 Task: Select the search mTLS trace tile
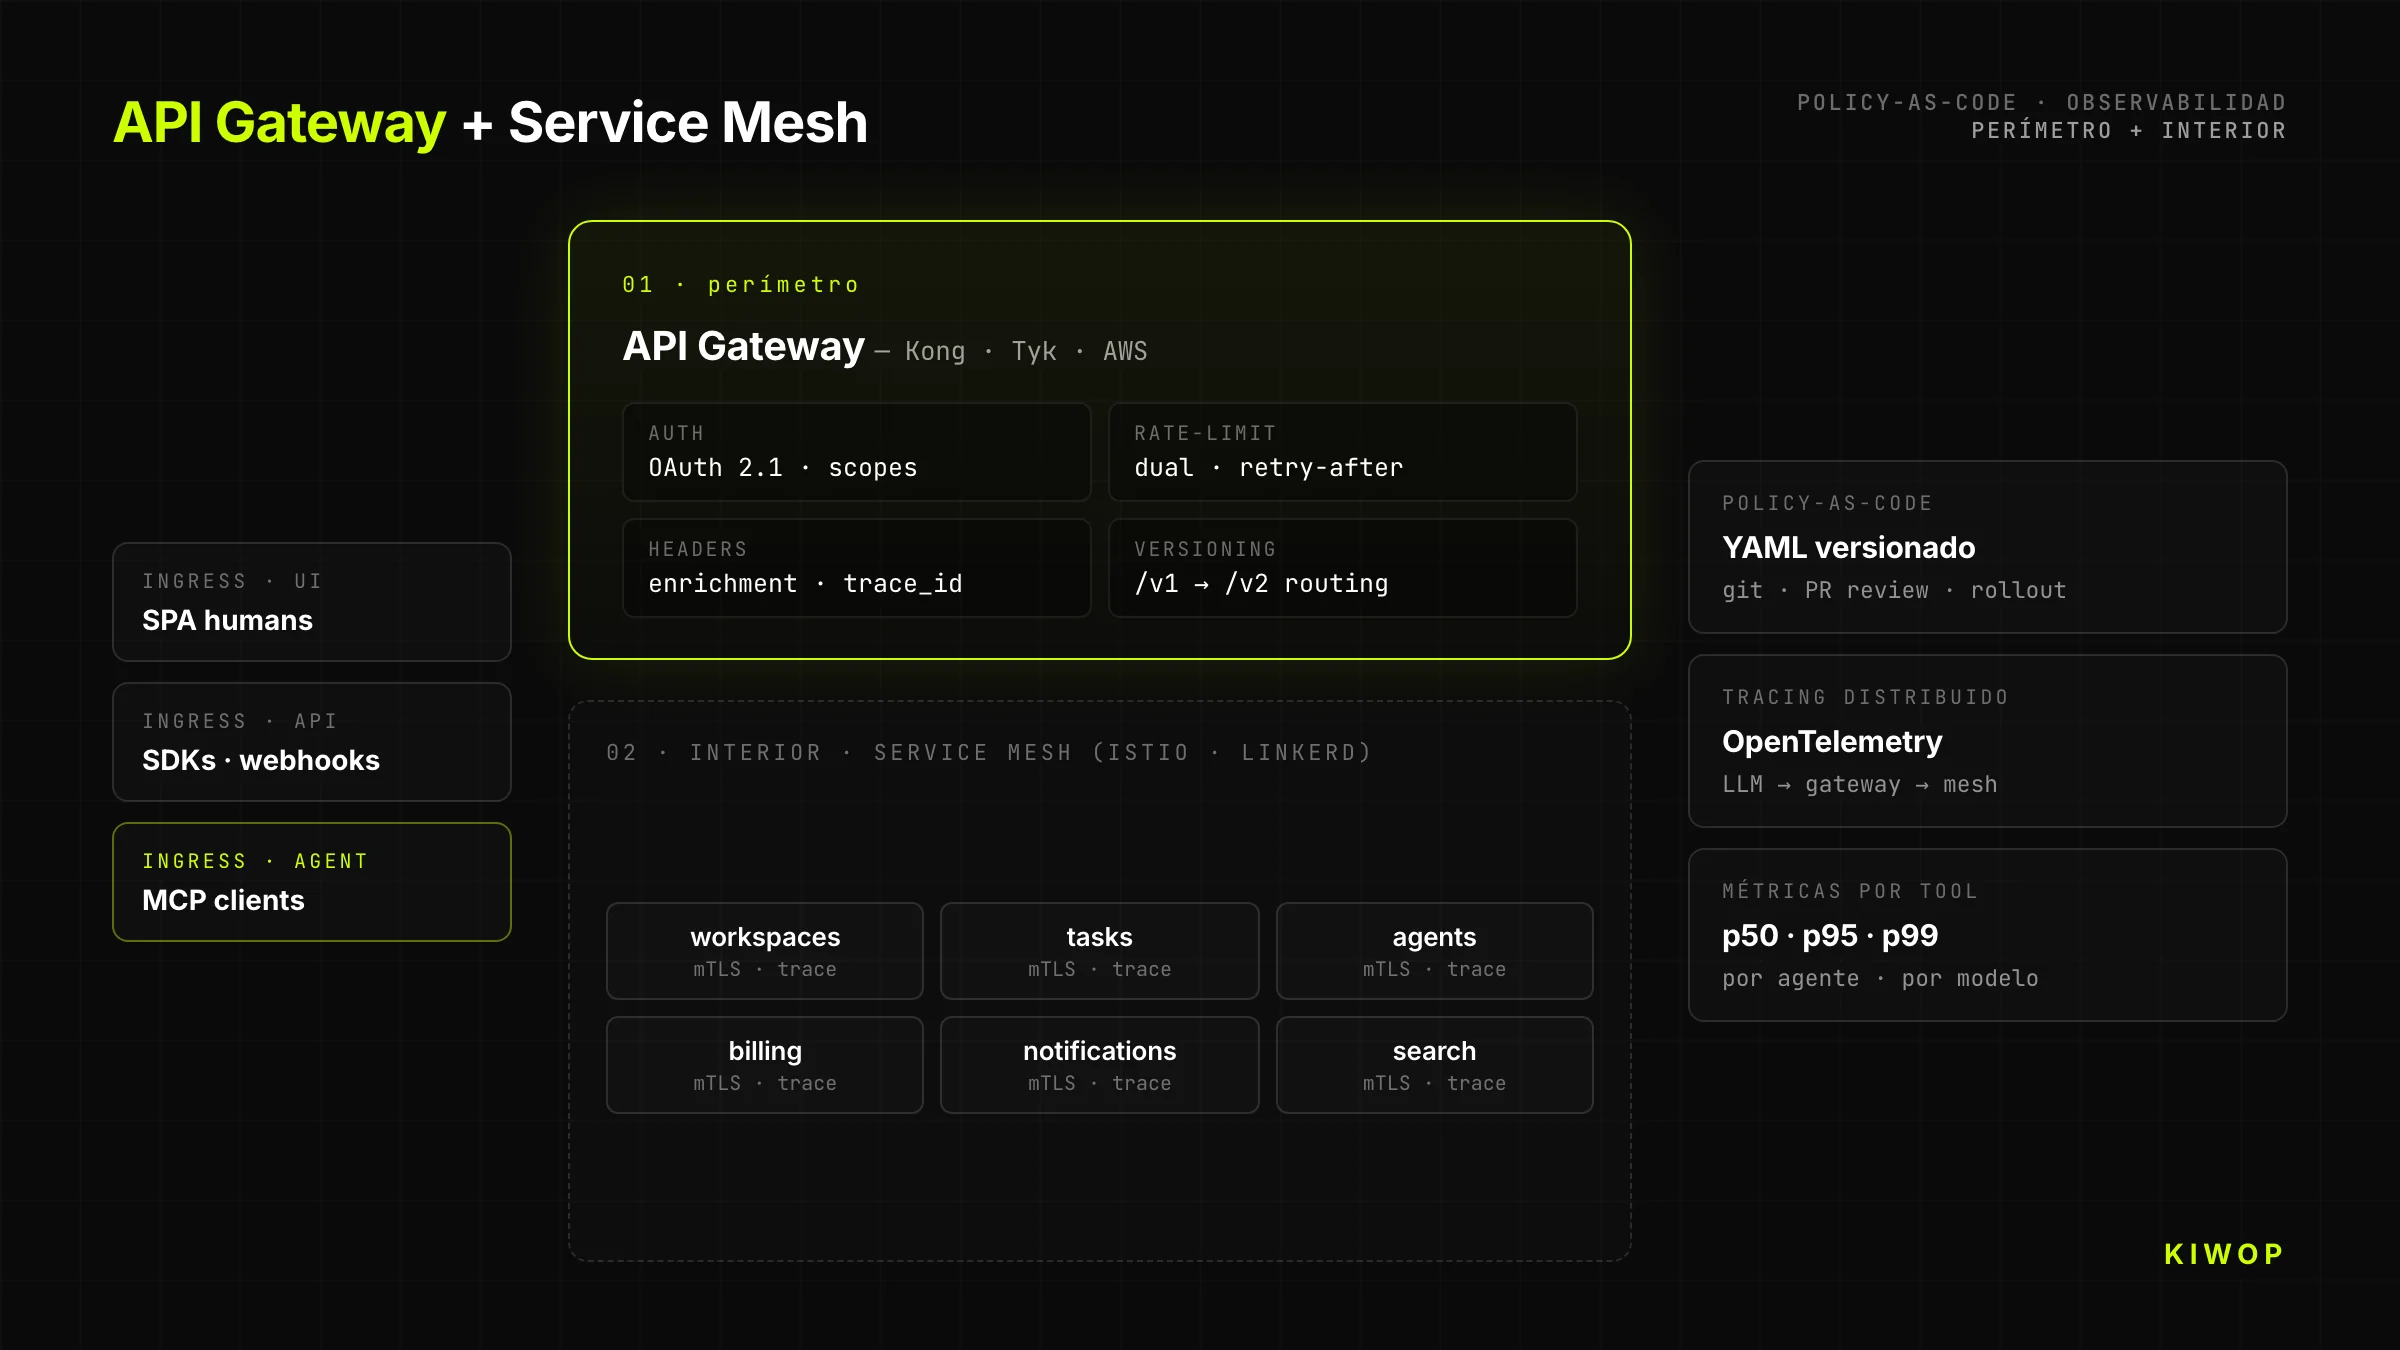tap(1434, 1064)
